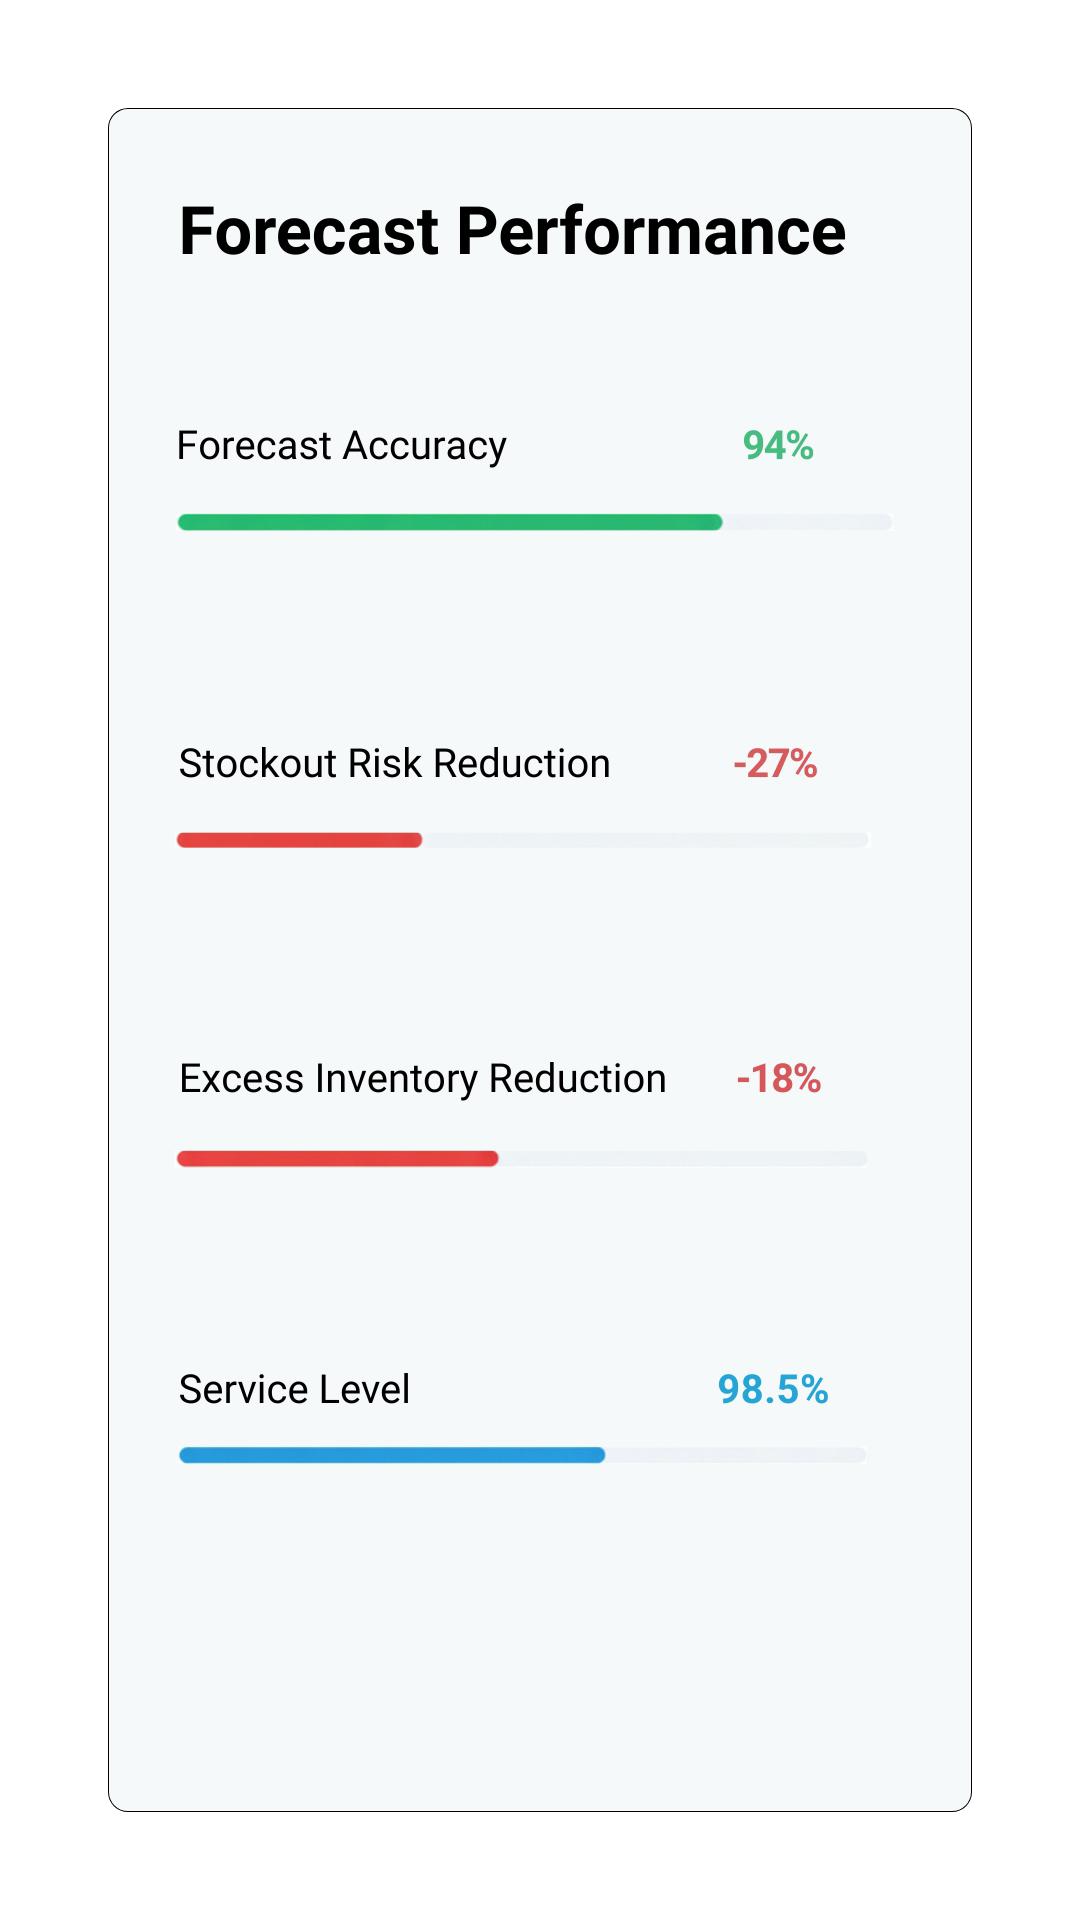Click the gray track of Stockout Risk bar
The image size is (1080, 1920).
pyautogui.click(x=645, y=840)
